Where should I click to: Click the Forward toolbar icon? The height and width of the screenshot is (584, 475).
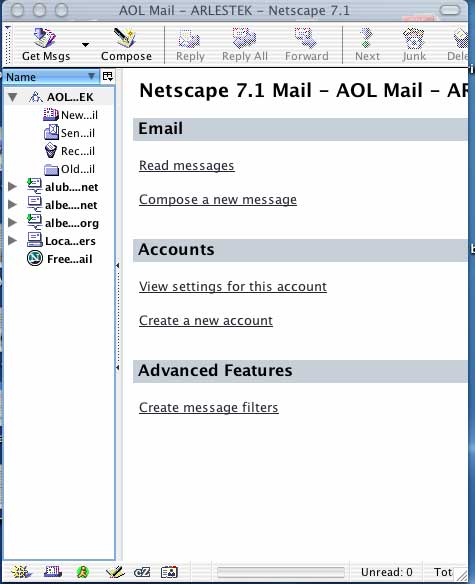pos(307,45)
